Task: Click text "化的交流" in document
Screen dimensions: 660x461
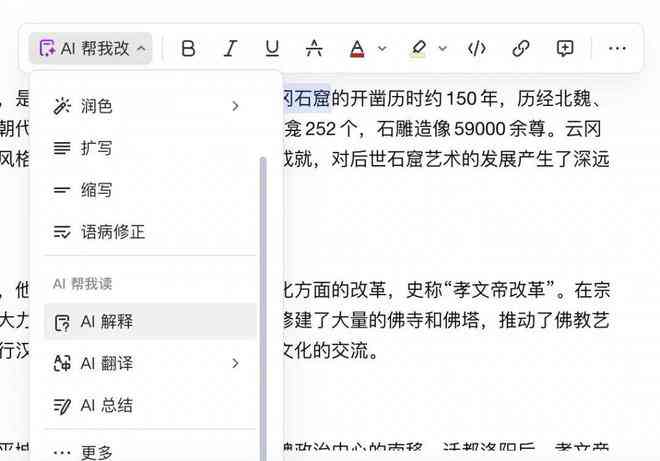Action: (x=331, y=350)
